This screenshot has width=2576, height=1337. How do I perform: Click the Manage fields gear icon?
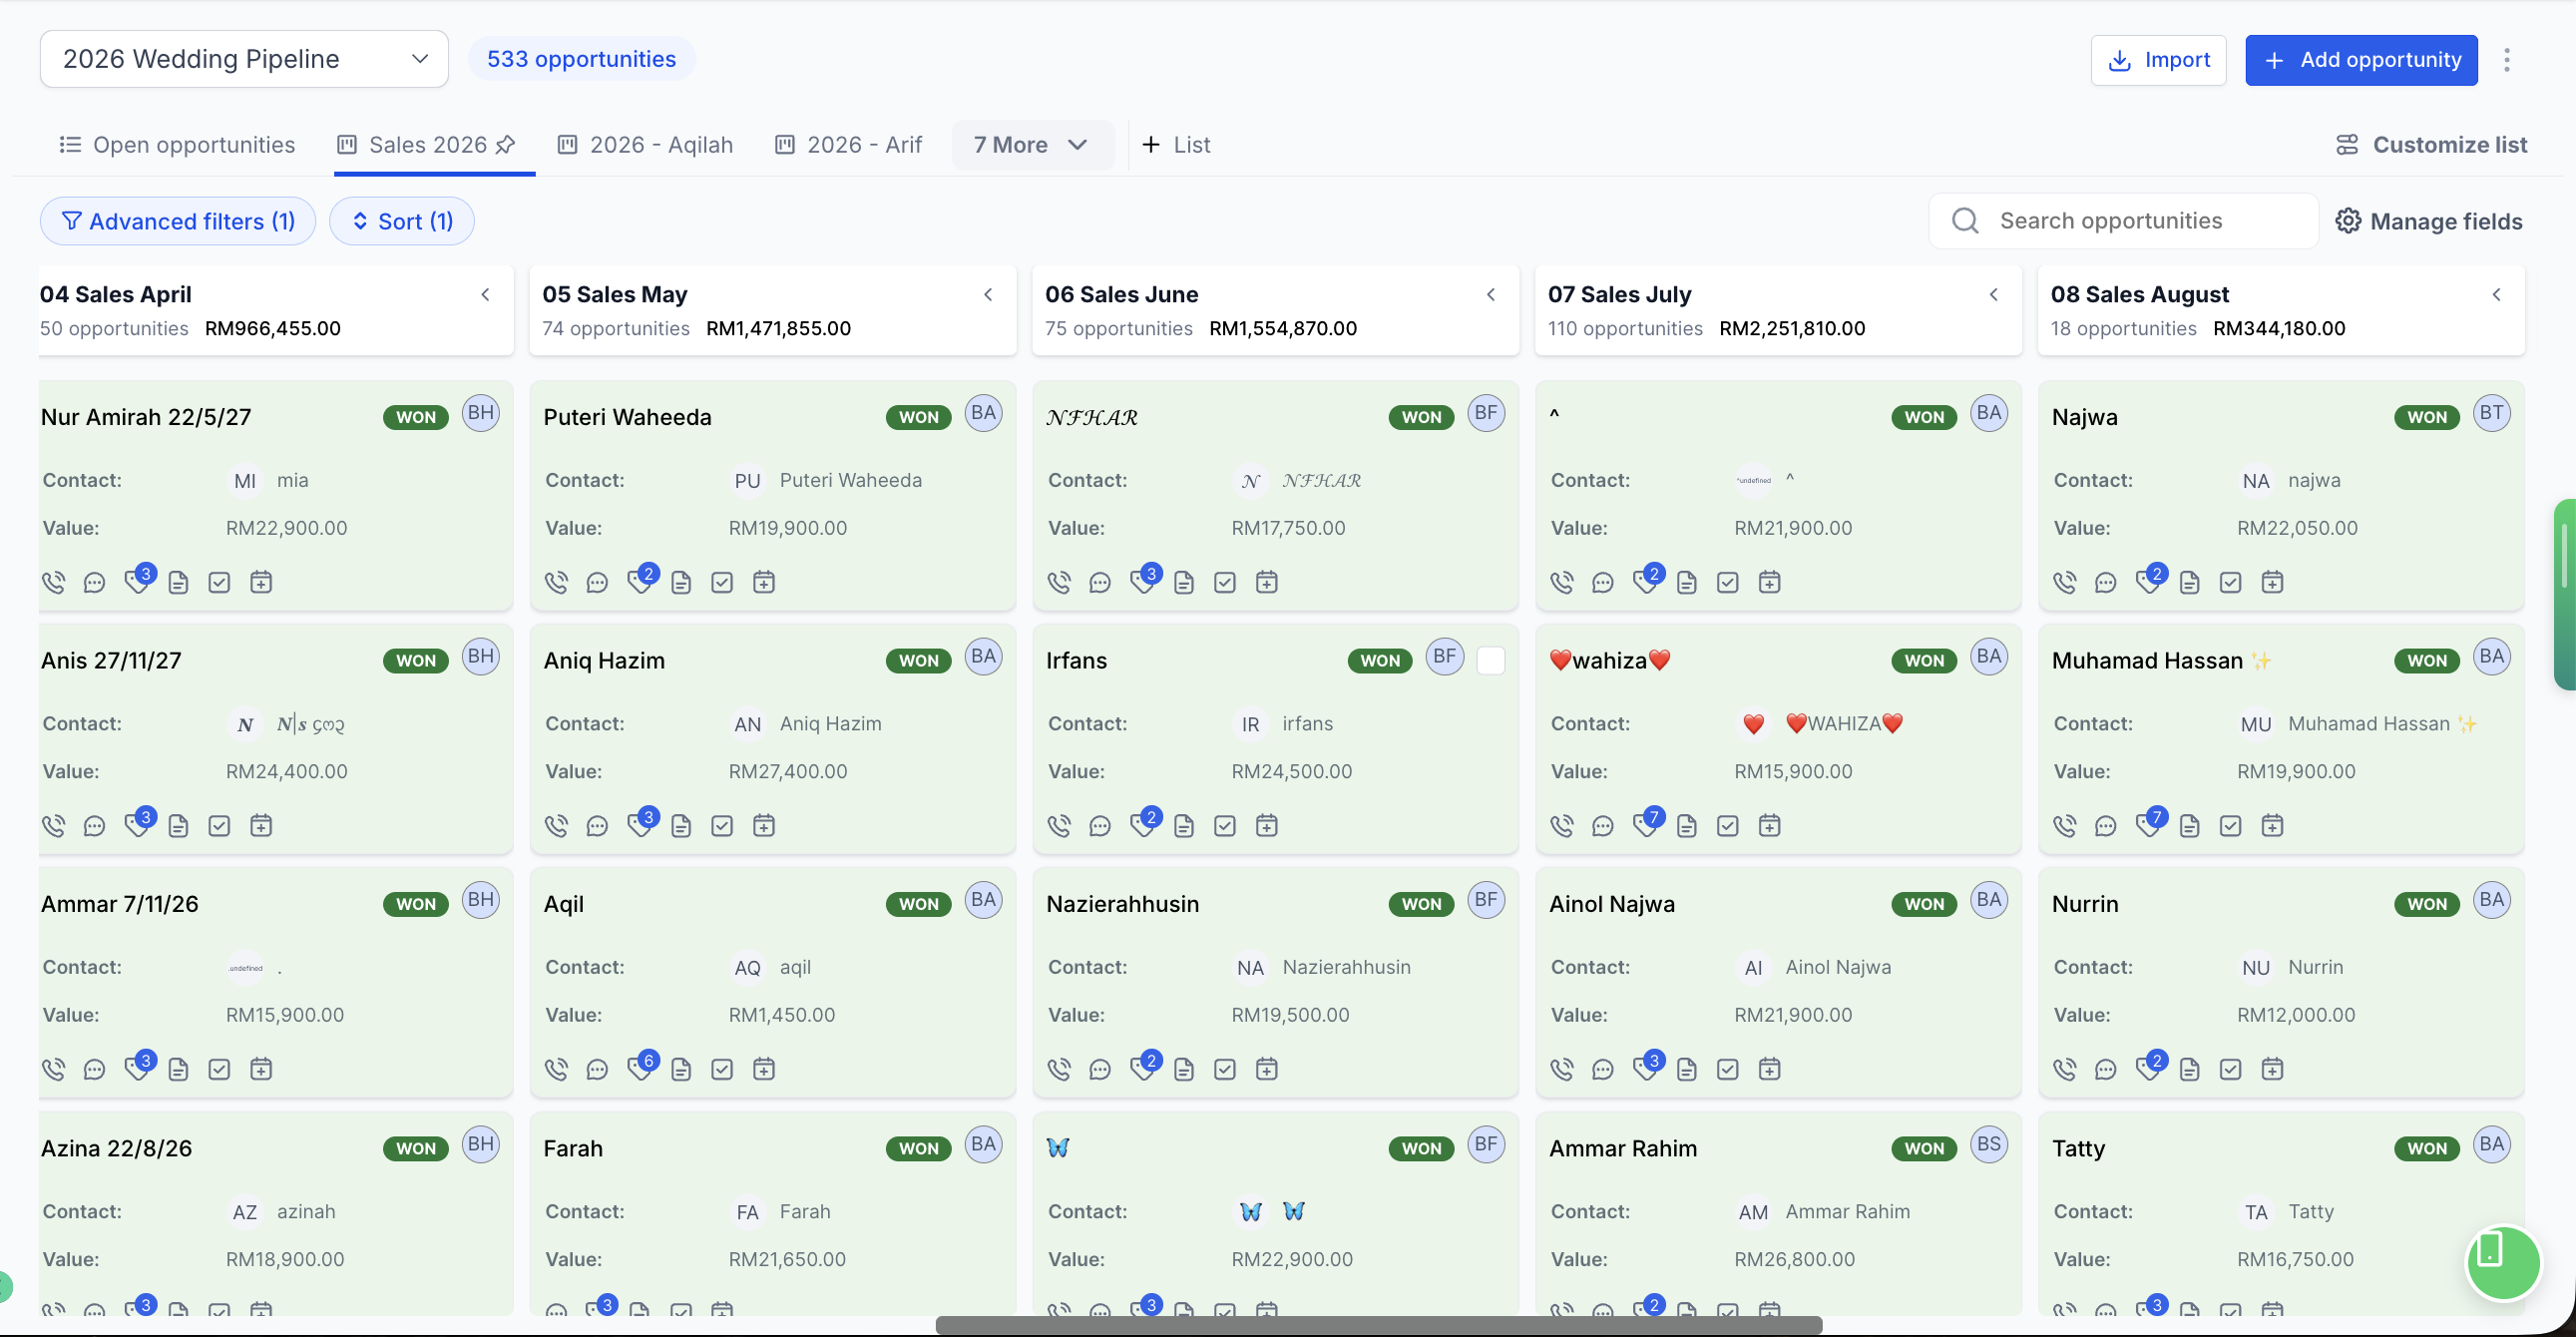pyautogui.click(x=2347, y=221)
